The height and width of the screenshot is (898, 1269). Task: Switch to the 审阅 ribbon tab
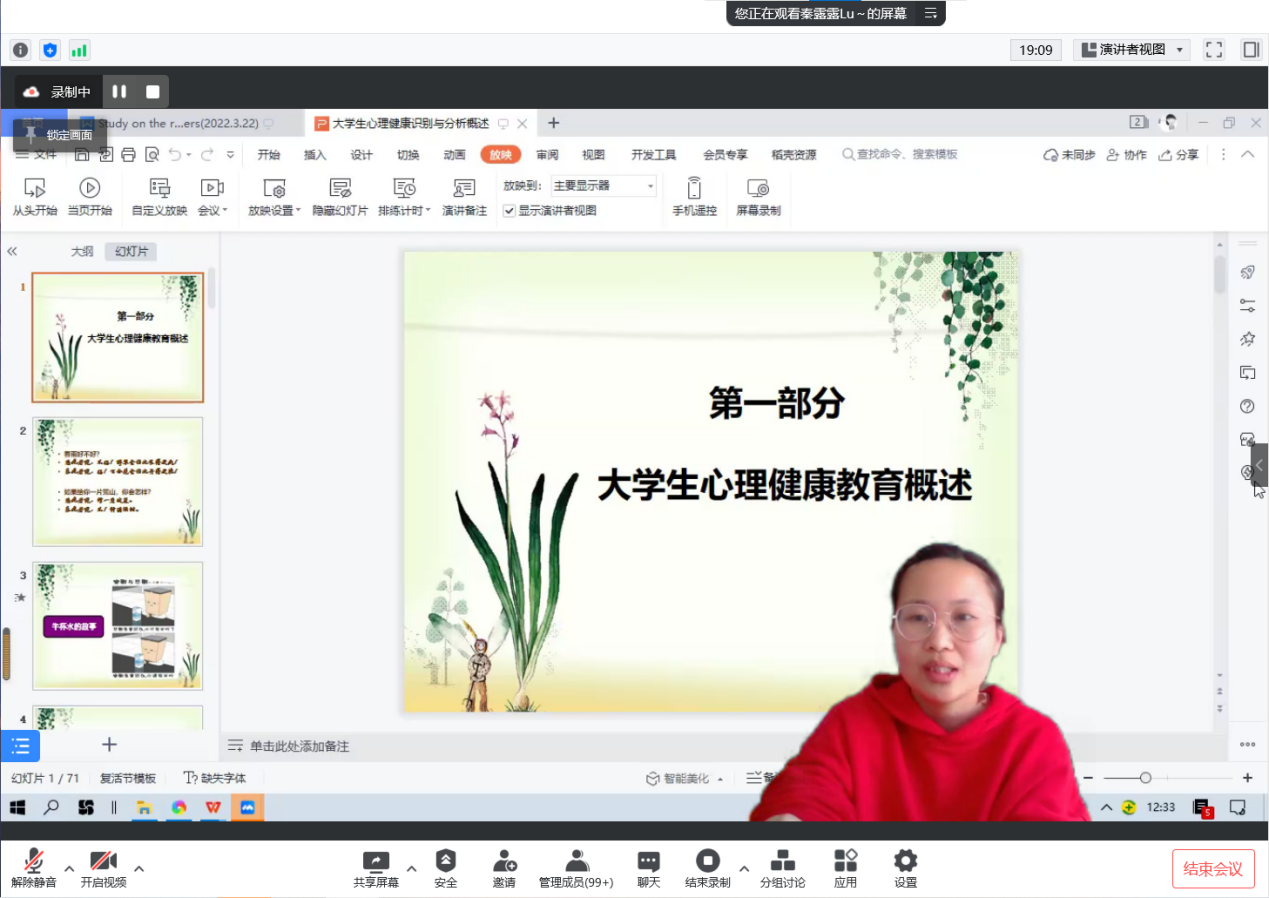pos(547,155)
